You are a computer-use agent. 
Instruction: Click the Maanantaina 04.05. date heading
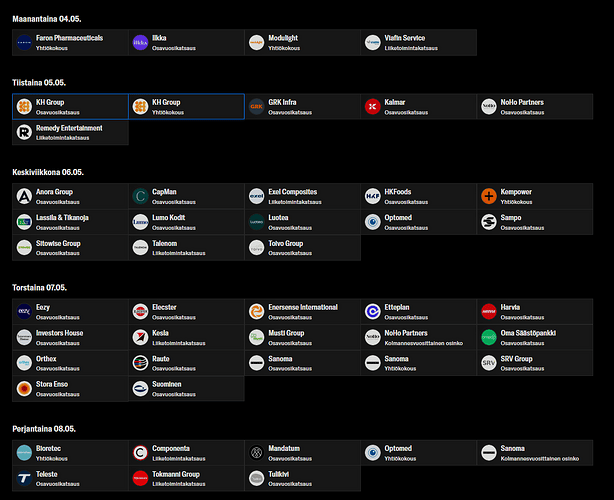pos(47,19)
